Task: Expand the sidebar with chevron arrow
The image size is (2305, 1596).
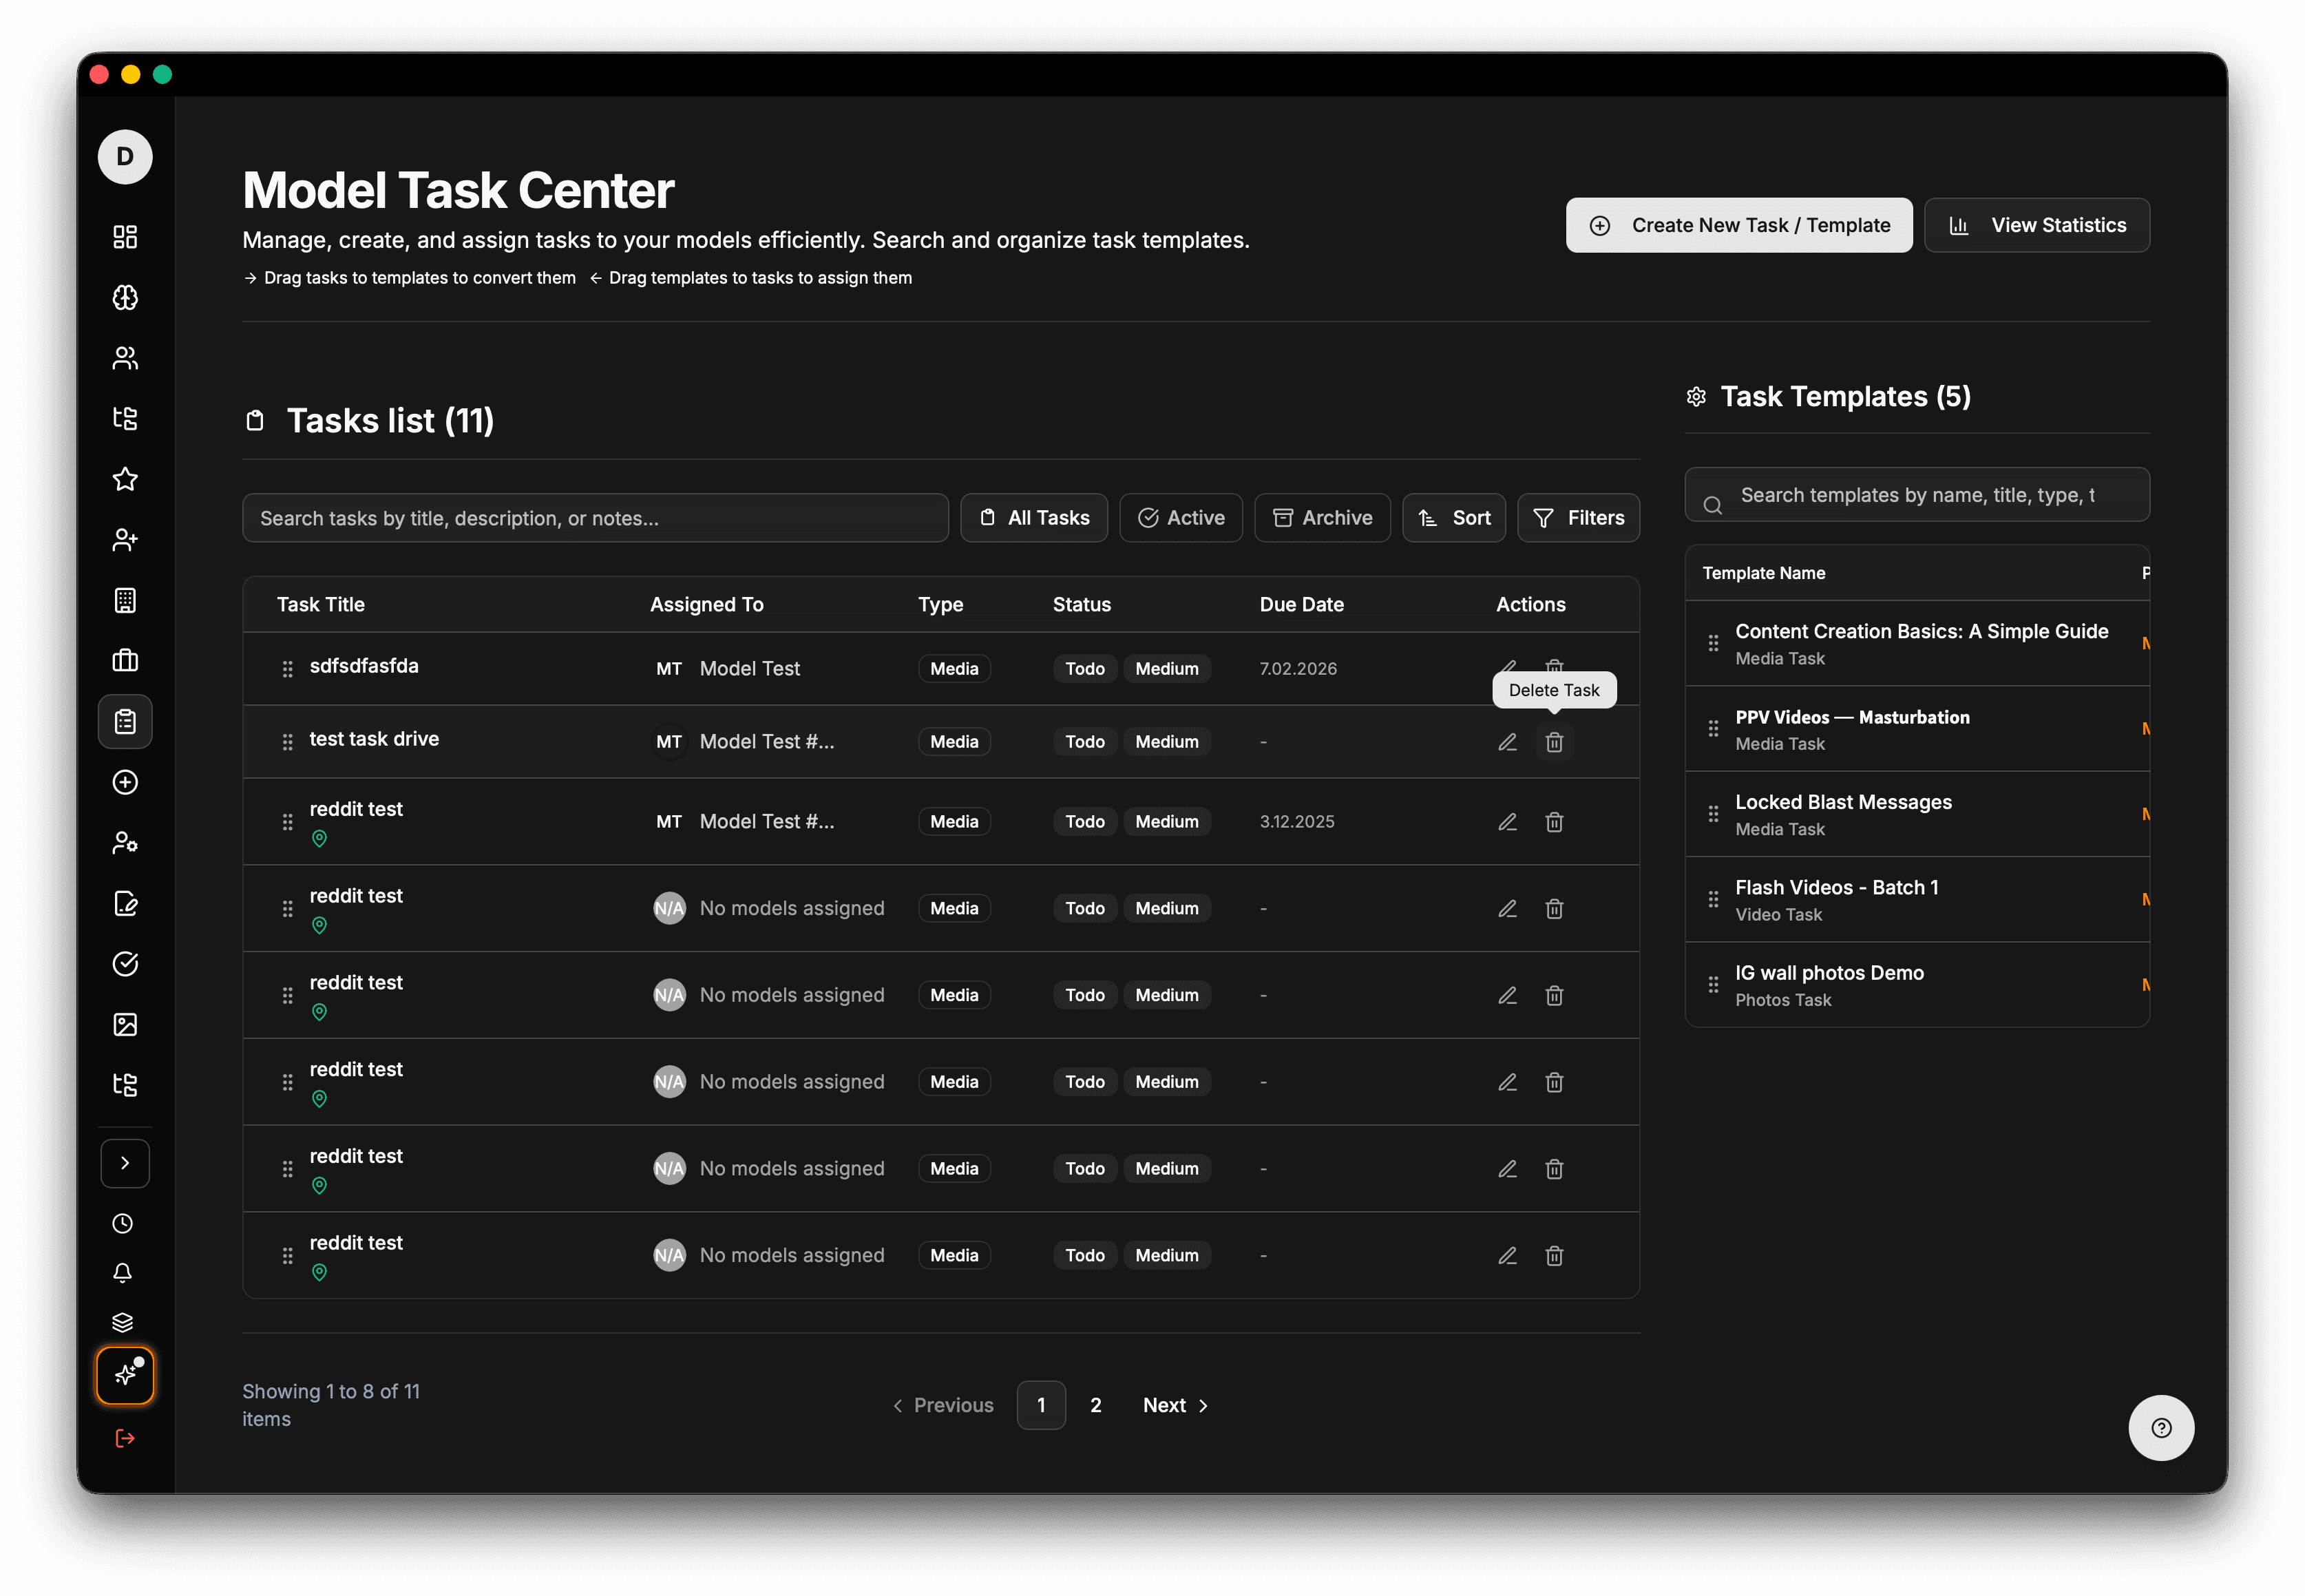Action: (125, 1163)
